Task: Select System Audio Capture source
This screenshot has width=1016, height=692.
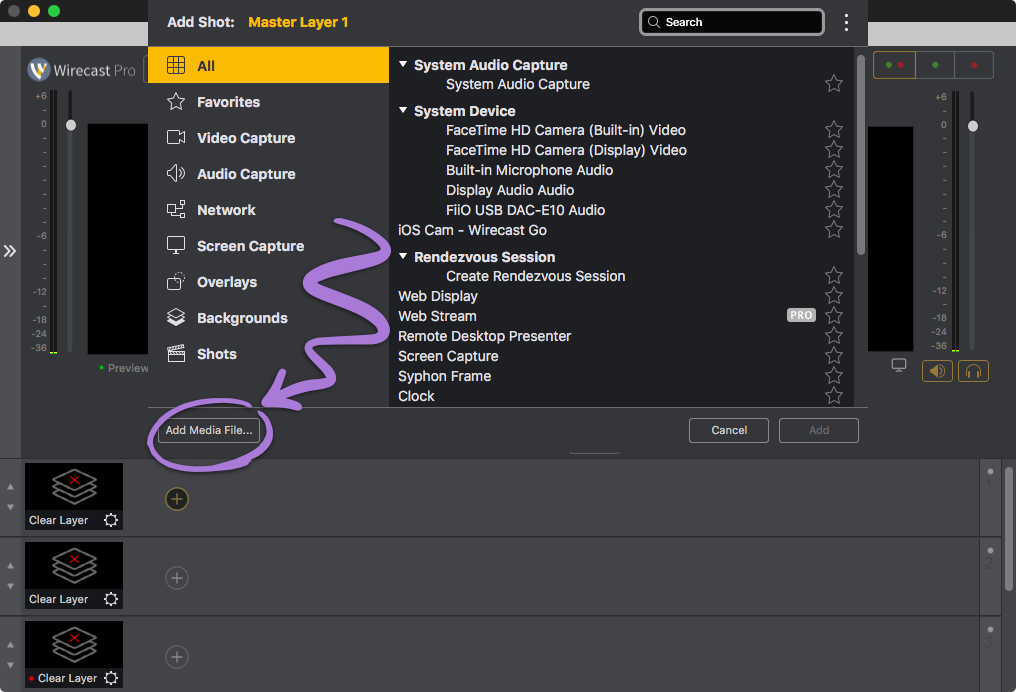Action: (x=518, y=84)
